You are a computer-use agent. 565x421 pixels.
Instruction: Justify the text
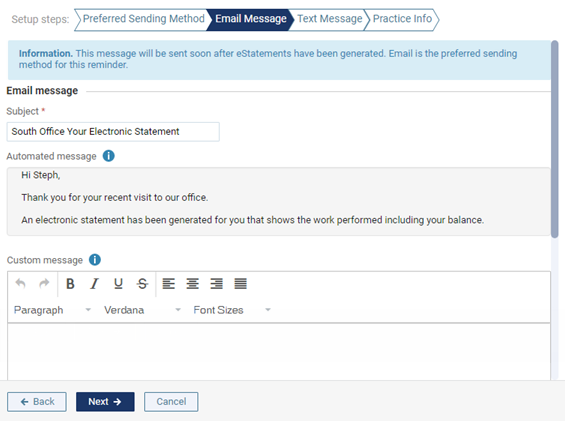click(x=240, y=284)
